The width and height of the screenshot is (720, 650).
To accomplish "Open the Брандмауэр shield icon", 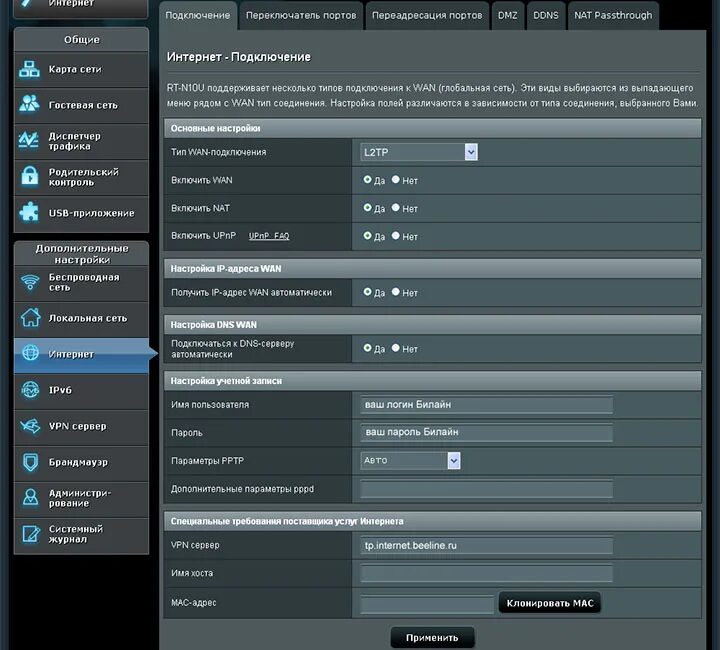I will pos(30,462).
